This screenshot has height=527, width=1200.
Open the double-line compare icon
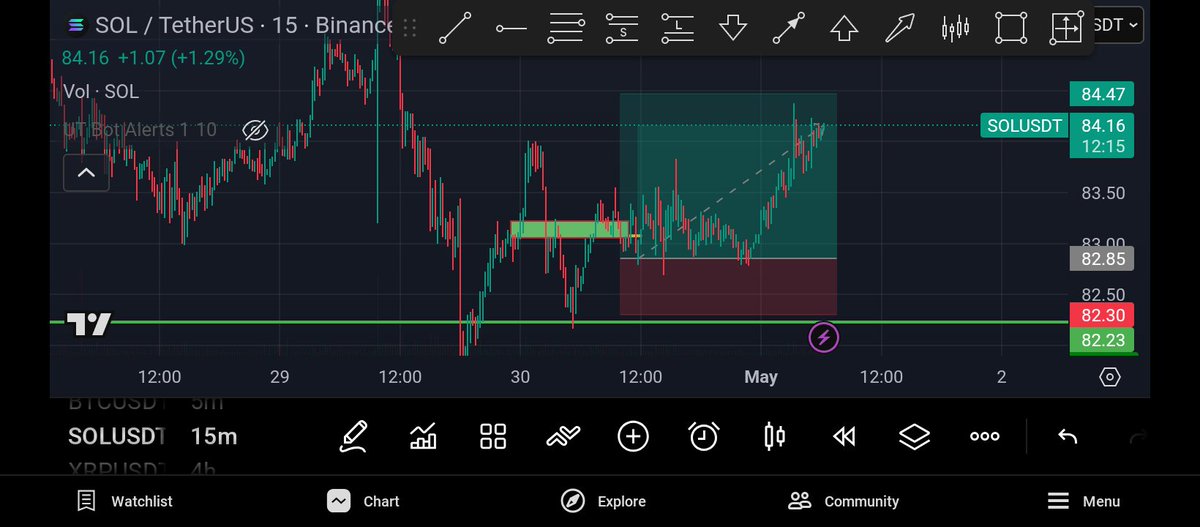point(563,436)
